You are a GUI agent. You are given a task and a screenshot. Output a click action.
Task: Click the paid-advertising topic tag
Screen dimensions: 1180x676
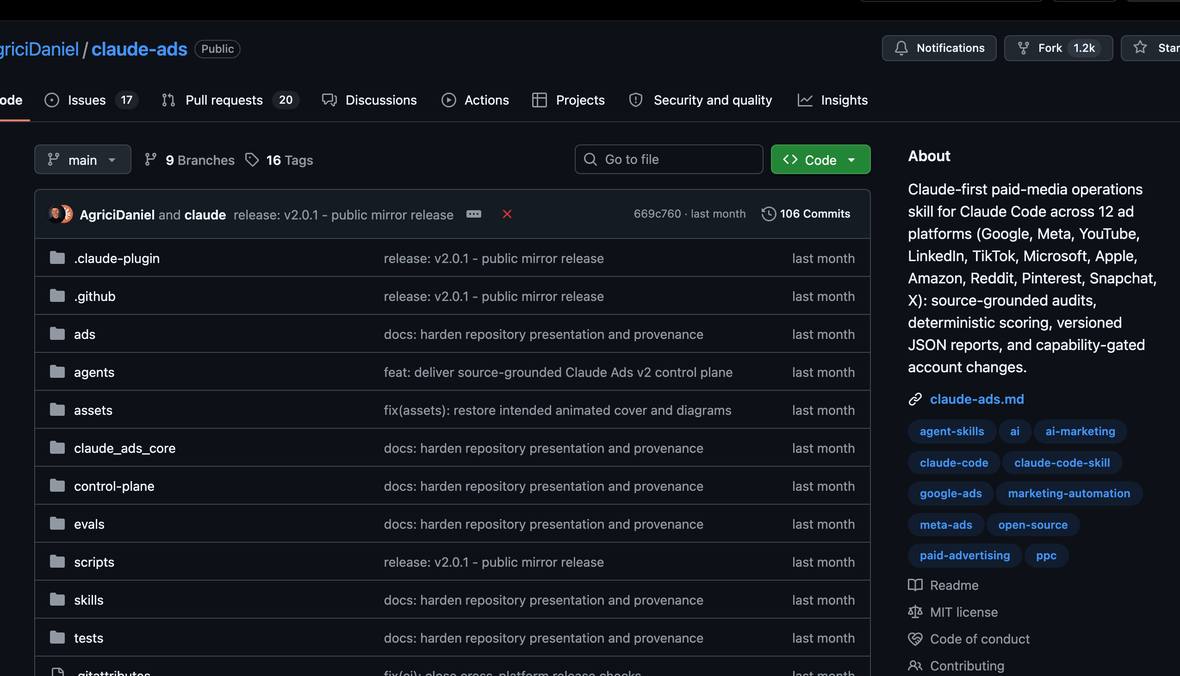[965, 556]
